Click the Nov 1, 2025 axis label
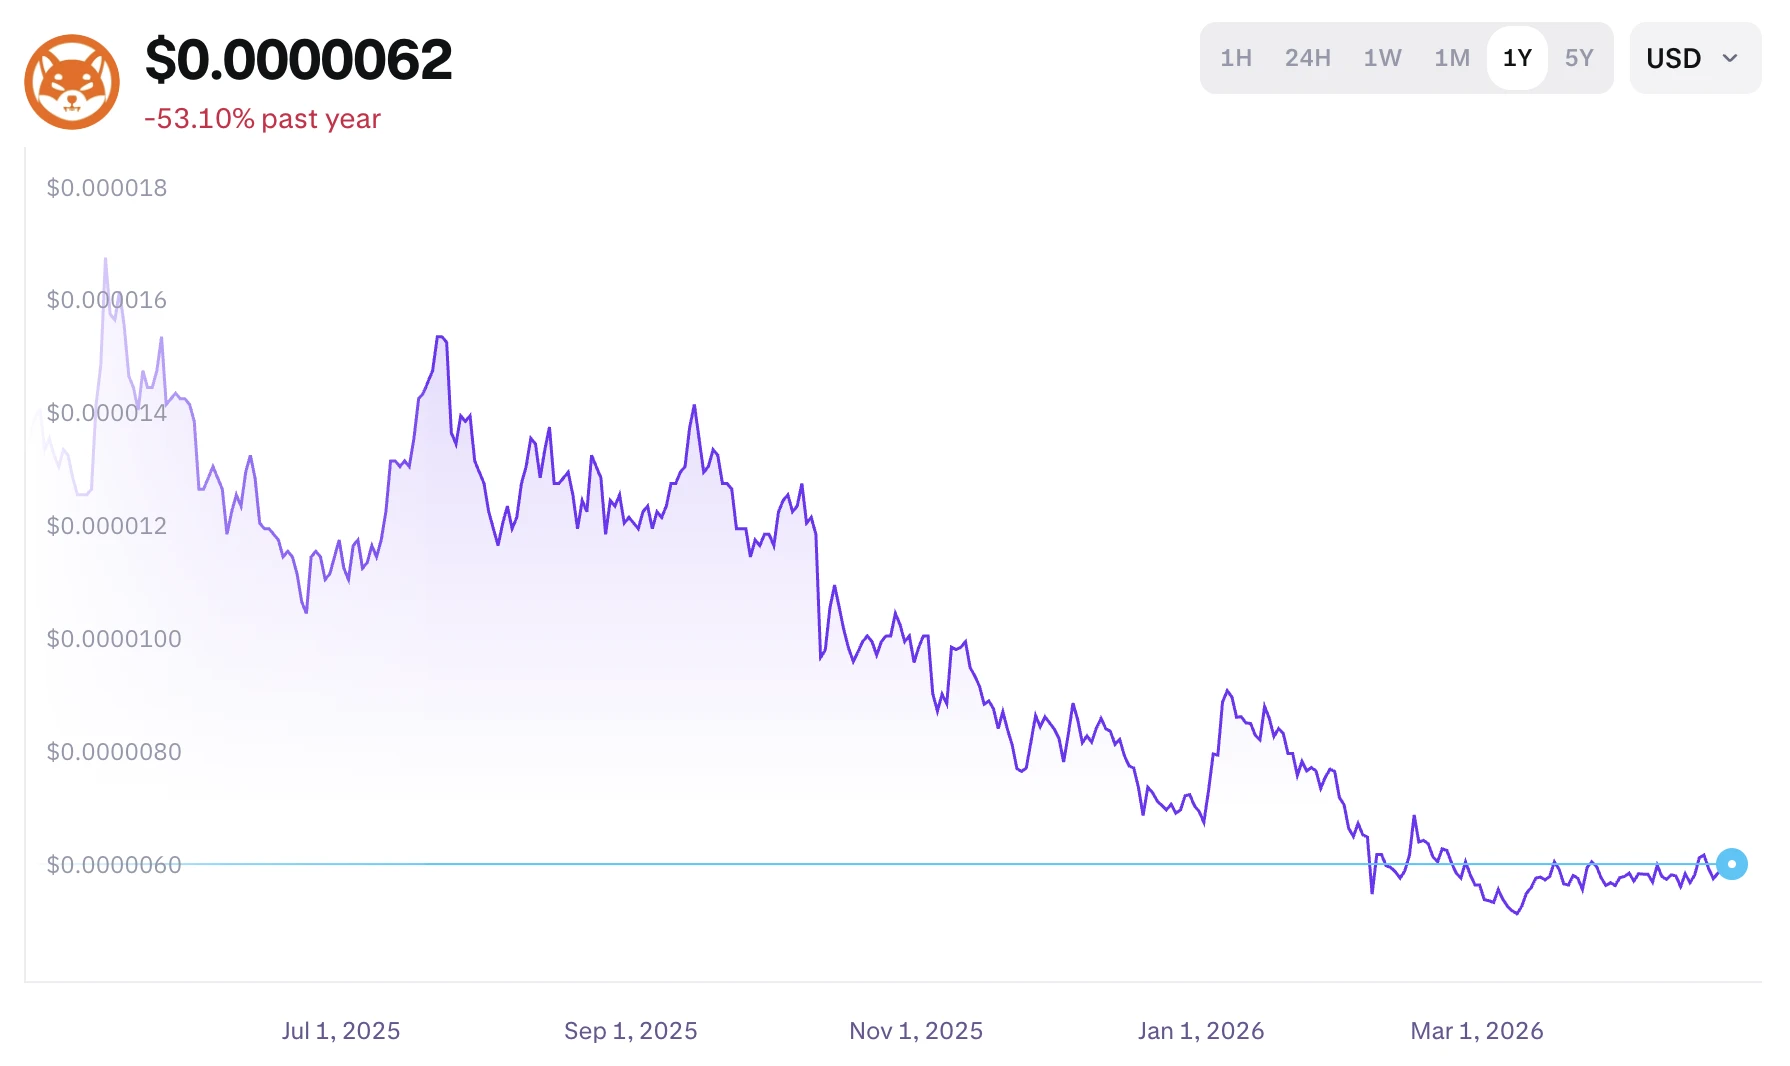Viewport: 1790px width, 1066px height. click(916, 1031)
